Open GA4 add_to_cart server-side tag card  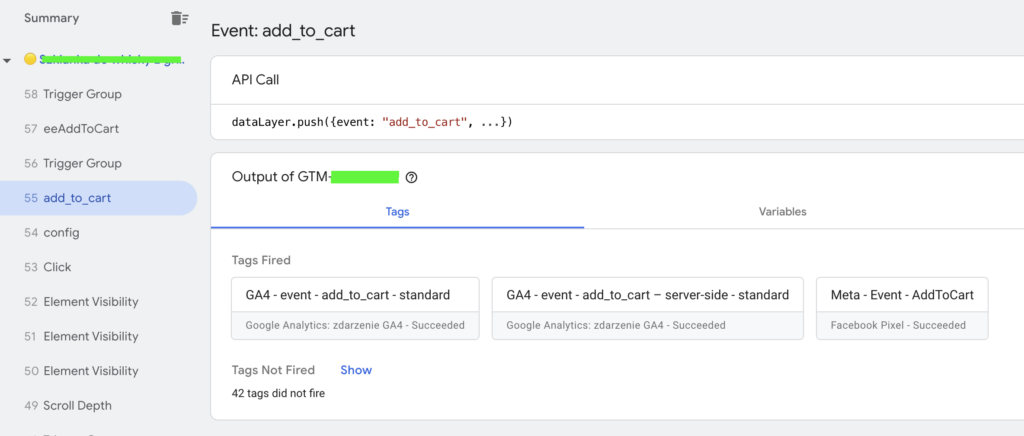(x=647, y=308)
